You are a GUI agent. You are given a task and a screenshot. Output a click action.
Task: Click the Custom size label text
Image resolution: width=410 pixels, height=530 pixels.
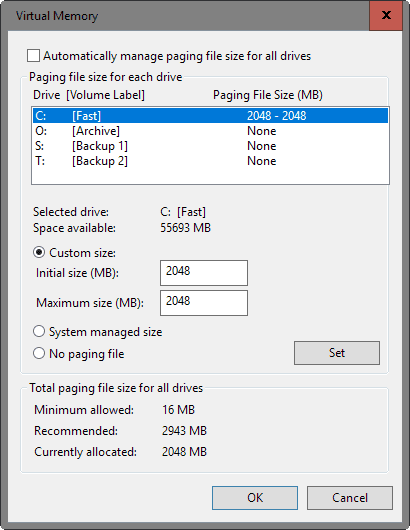[82, 253]
